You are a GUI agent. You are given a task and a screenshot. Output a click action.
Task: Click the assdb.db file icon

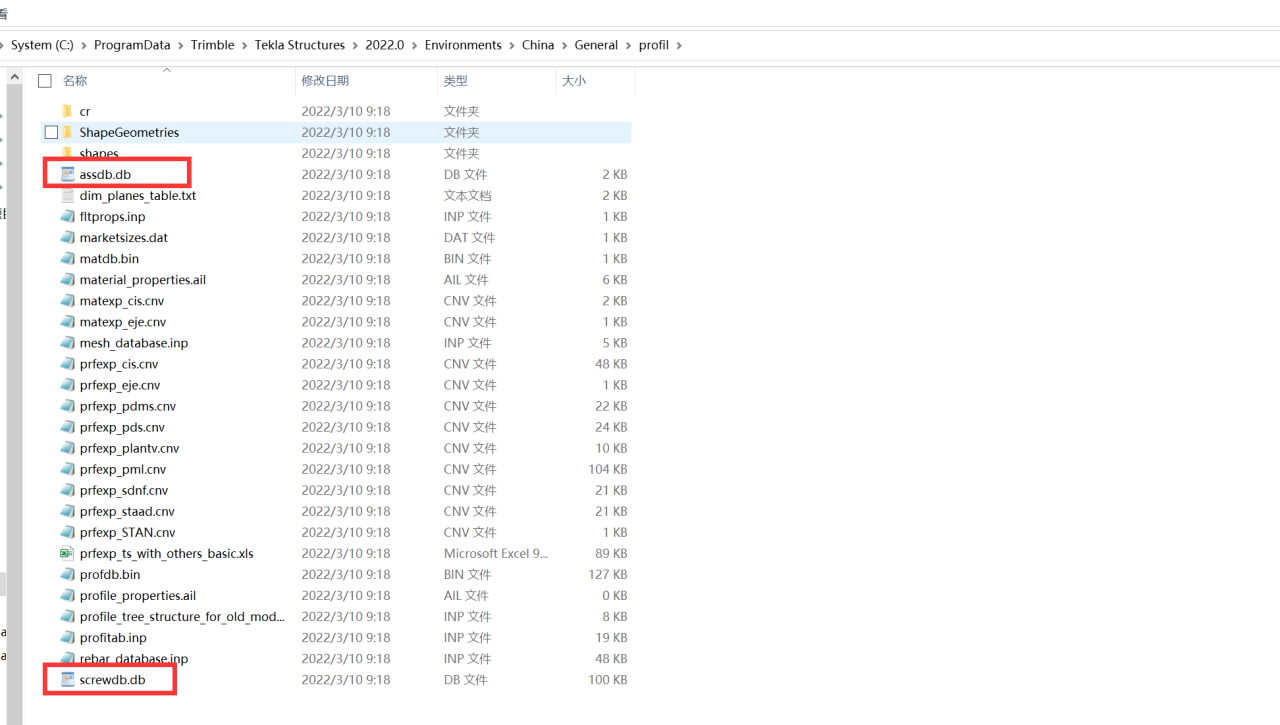(x=68, y=174)
